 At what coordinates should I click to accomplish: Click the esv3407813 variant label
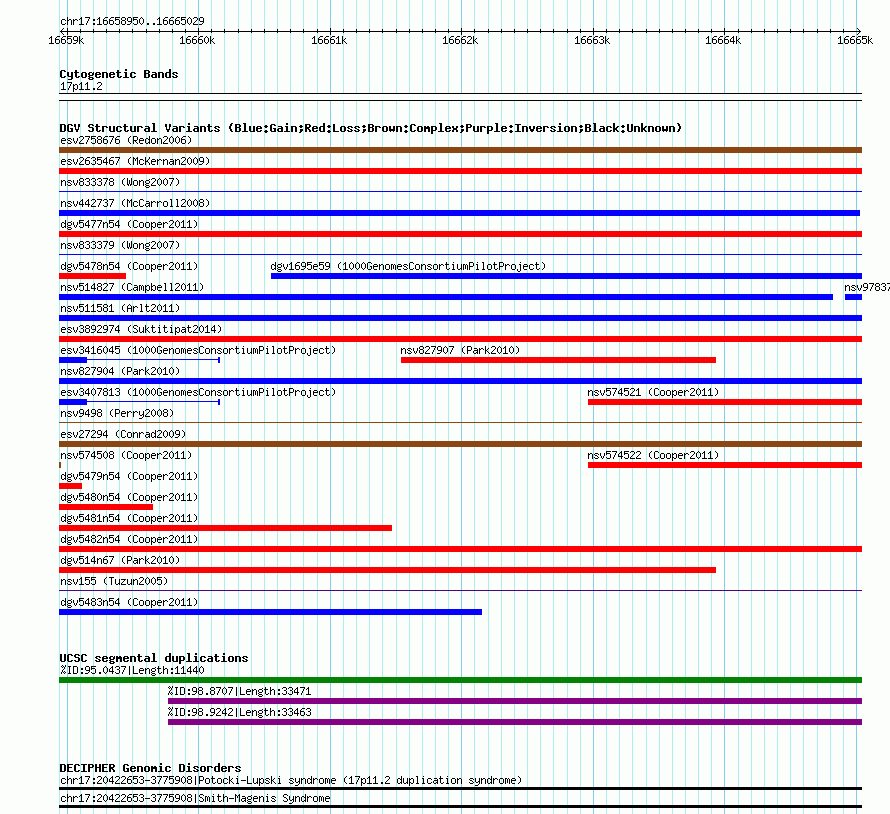pos(198,392)
